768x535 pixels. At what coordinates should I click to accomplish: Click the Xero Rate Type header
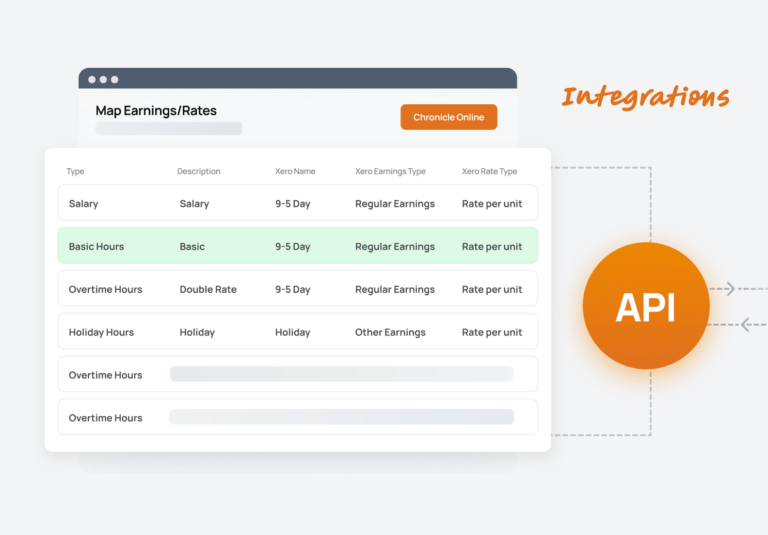tap(489, 171)
